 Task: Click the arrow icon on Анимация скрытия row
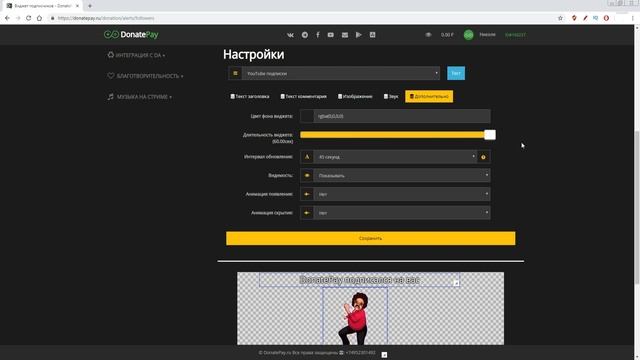click(x=307, y=213)
